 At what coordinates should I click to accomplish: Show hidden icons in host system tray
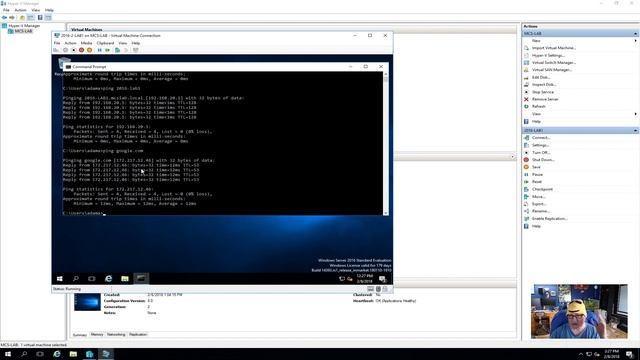click(581, 354)
